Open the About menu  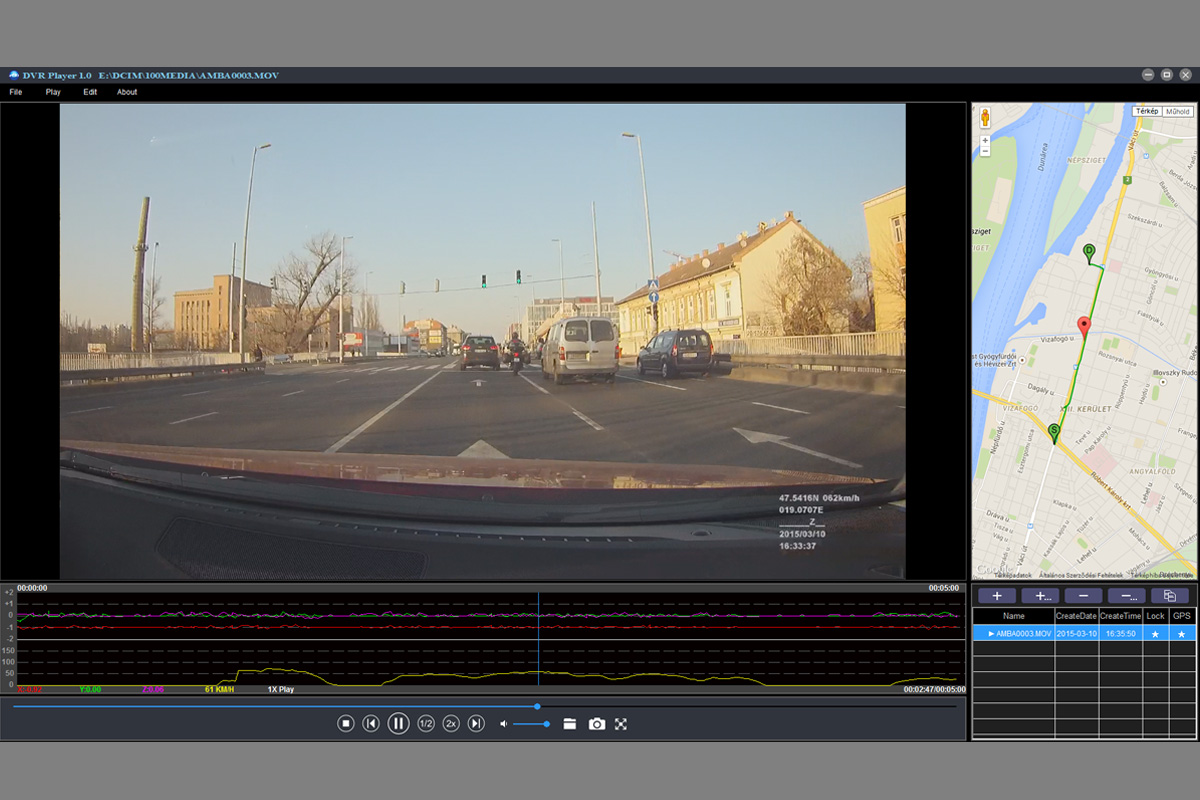pyautogui.click(x=127, y=92)
